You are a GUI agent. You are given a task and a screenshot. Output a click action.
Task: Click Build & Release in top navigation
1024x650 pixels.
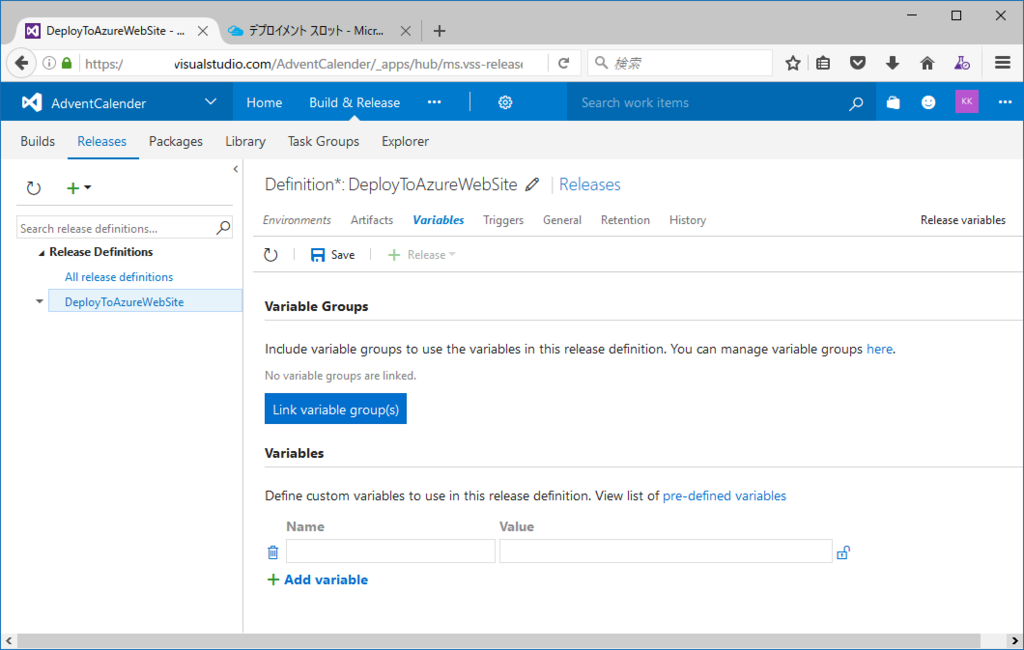[355, 103]
